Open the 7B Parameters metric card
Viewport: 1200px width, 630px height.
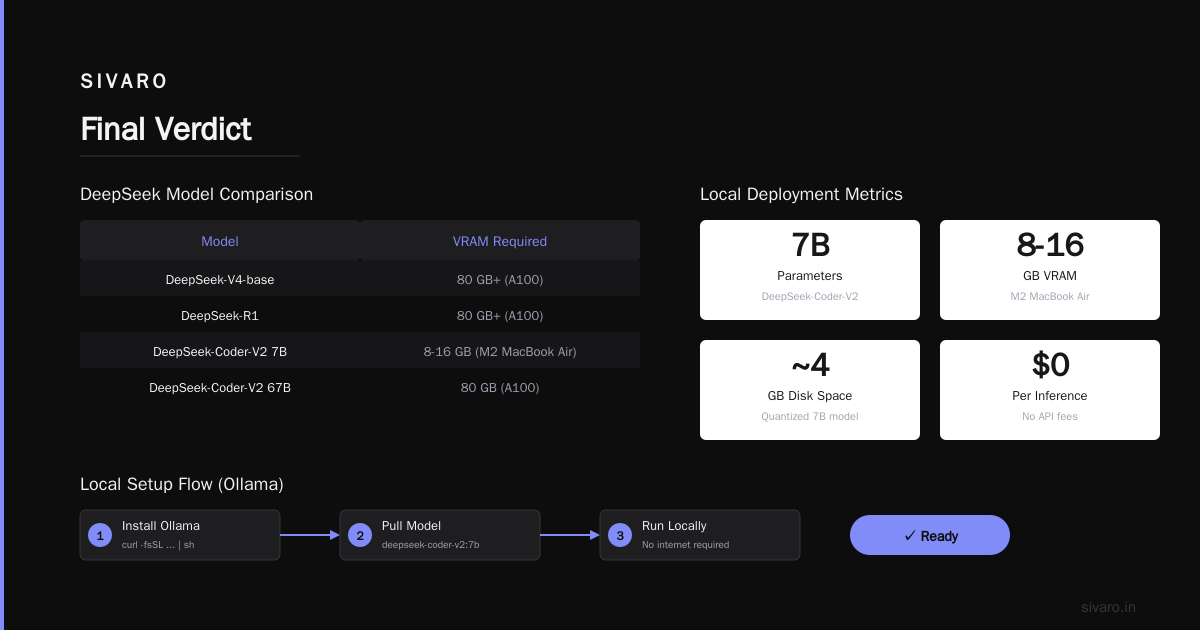pyautogui.click(x=810, y=270)
